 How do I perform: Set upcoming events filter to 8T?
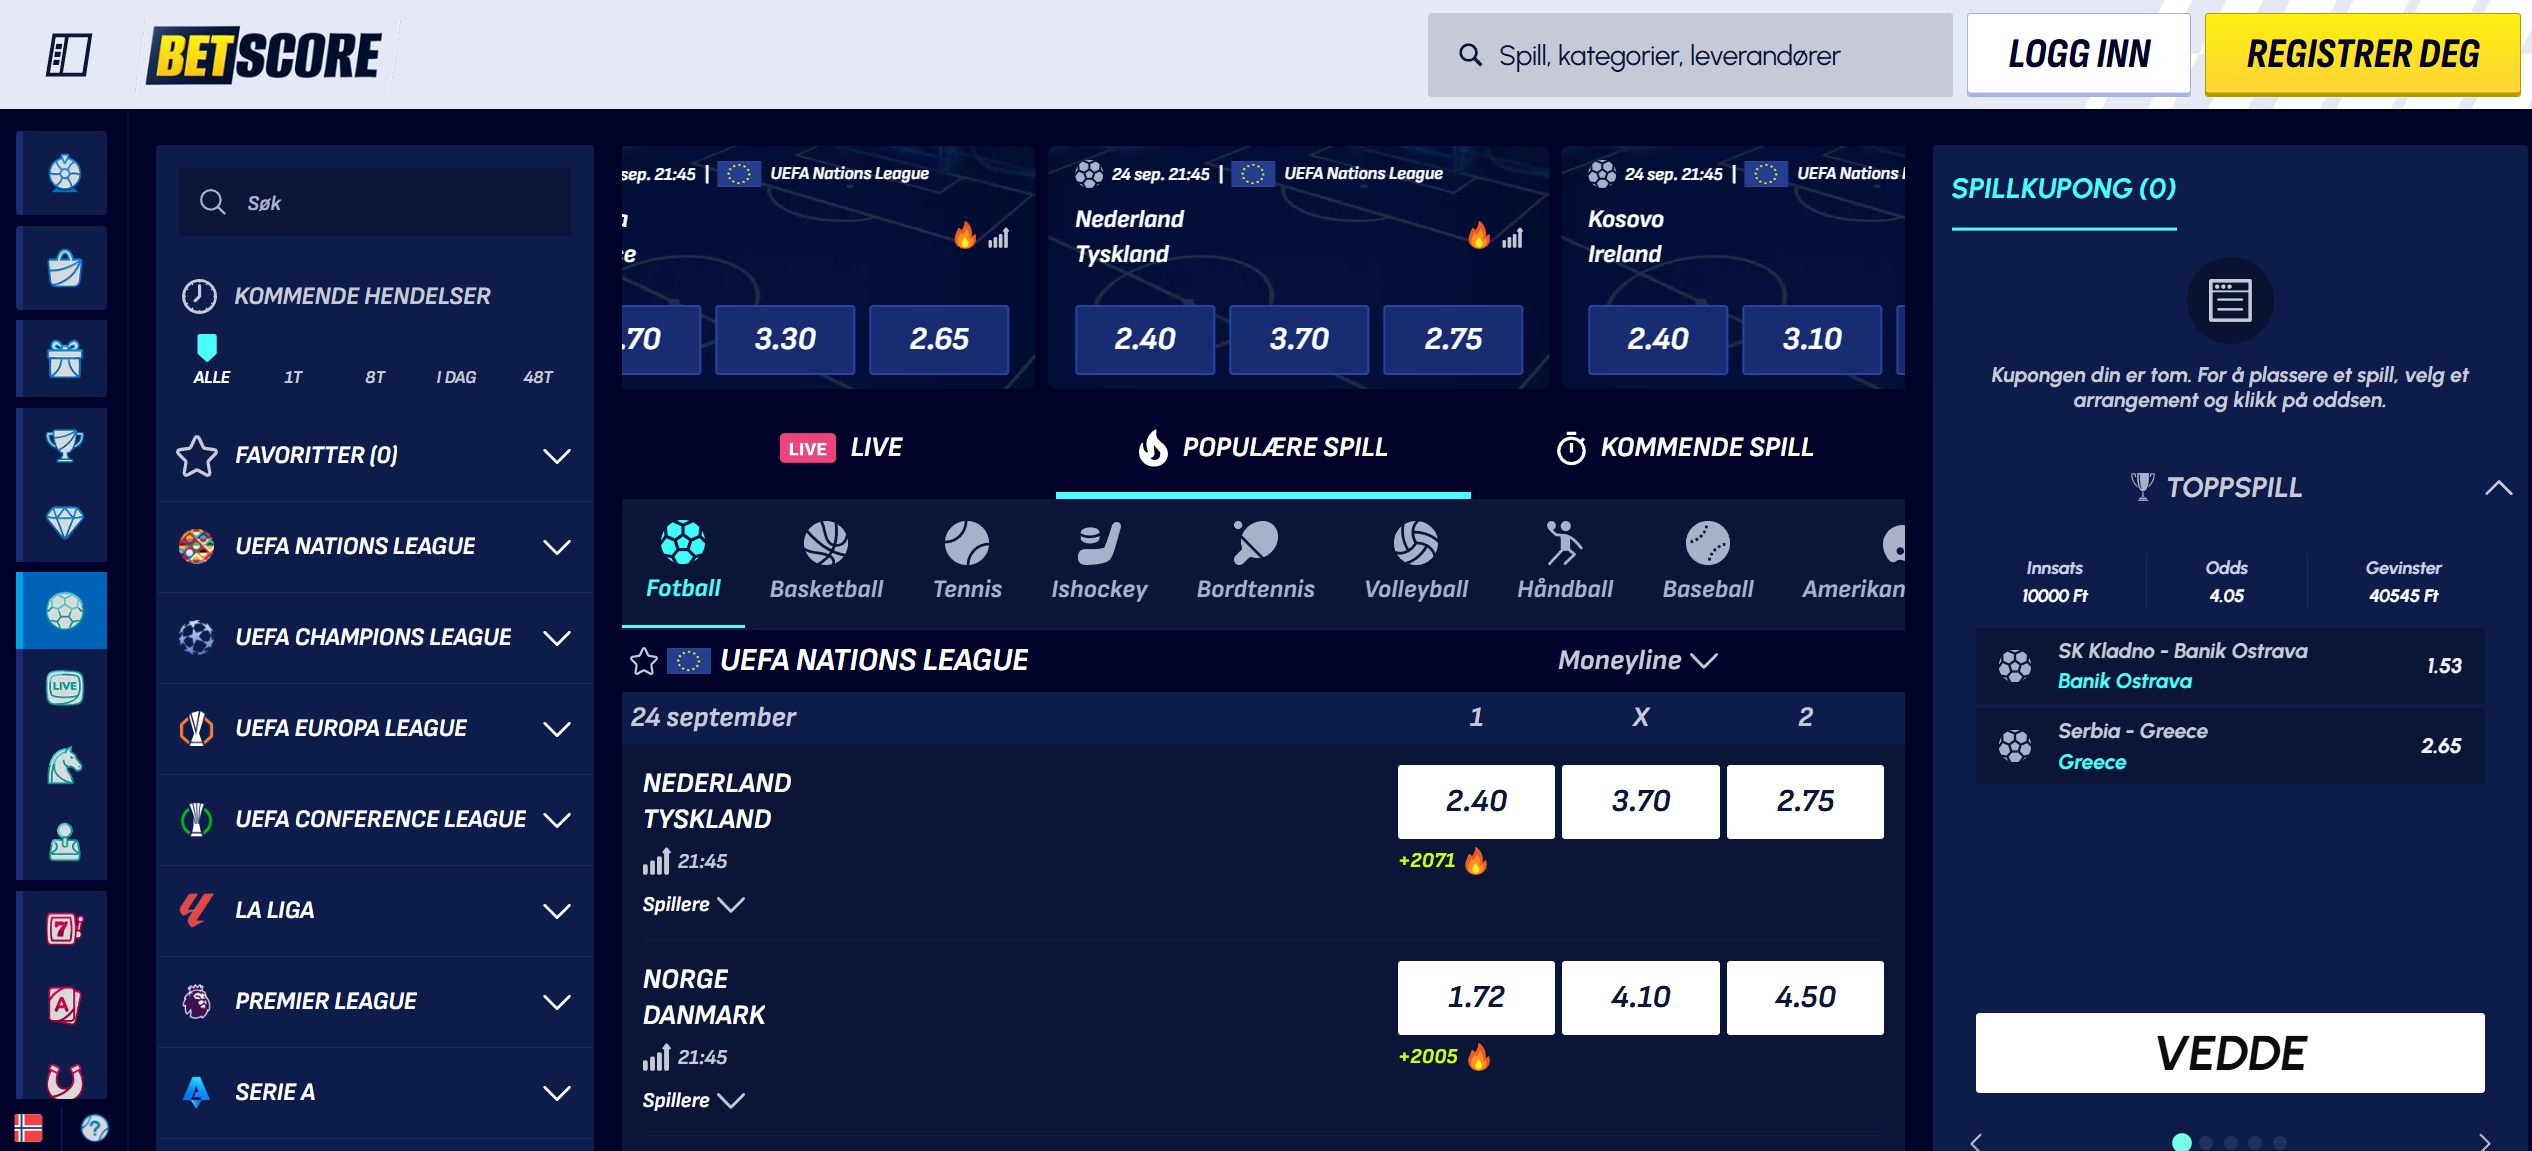375,377
